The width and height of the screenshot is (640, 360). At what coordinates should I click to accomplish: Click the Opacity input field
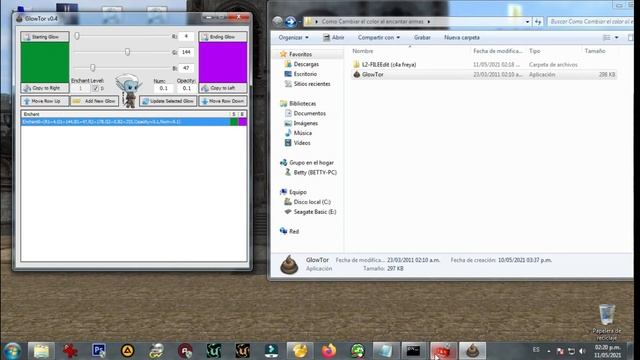(187, 88)
